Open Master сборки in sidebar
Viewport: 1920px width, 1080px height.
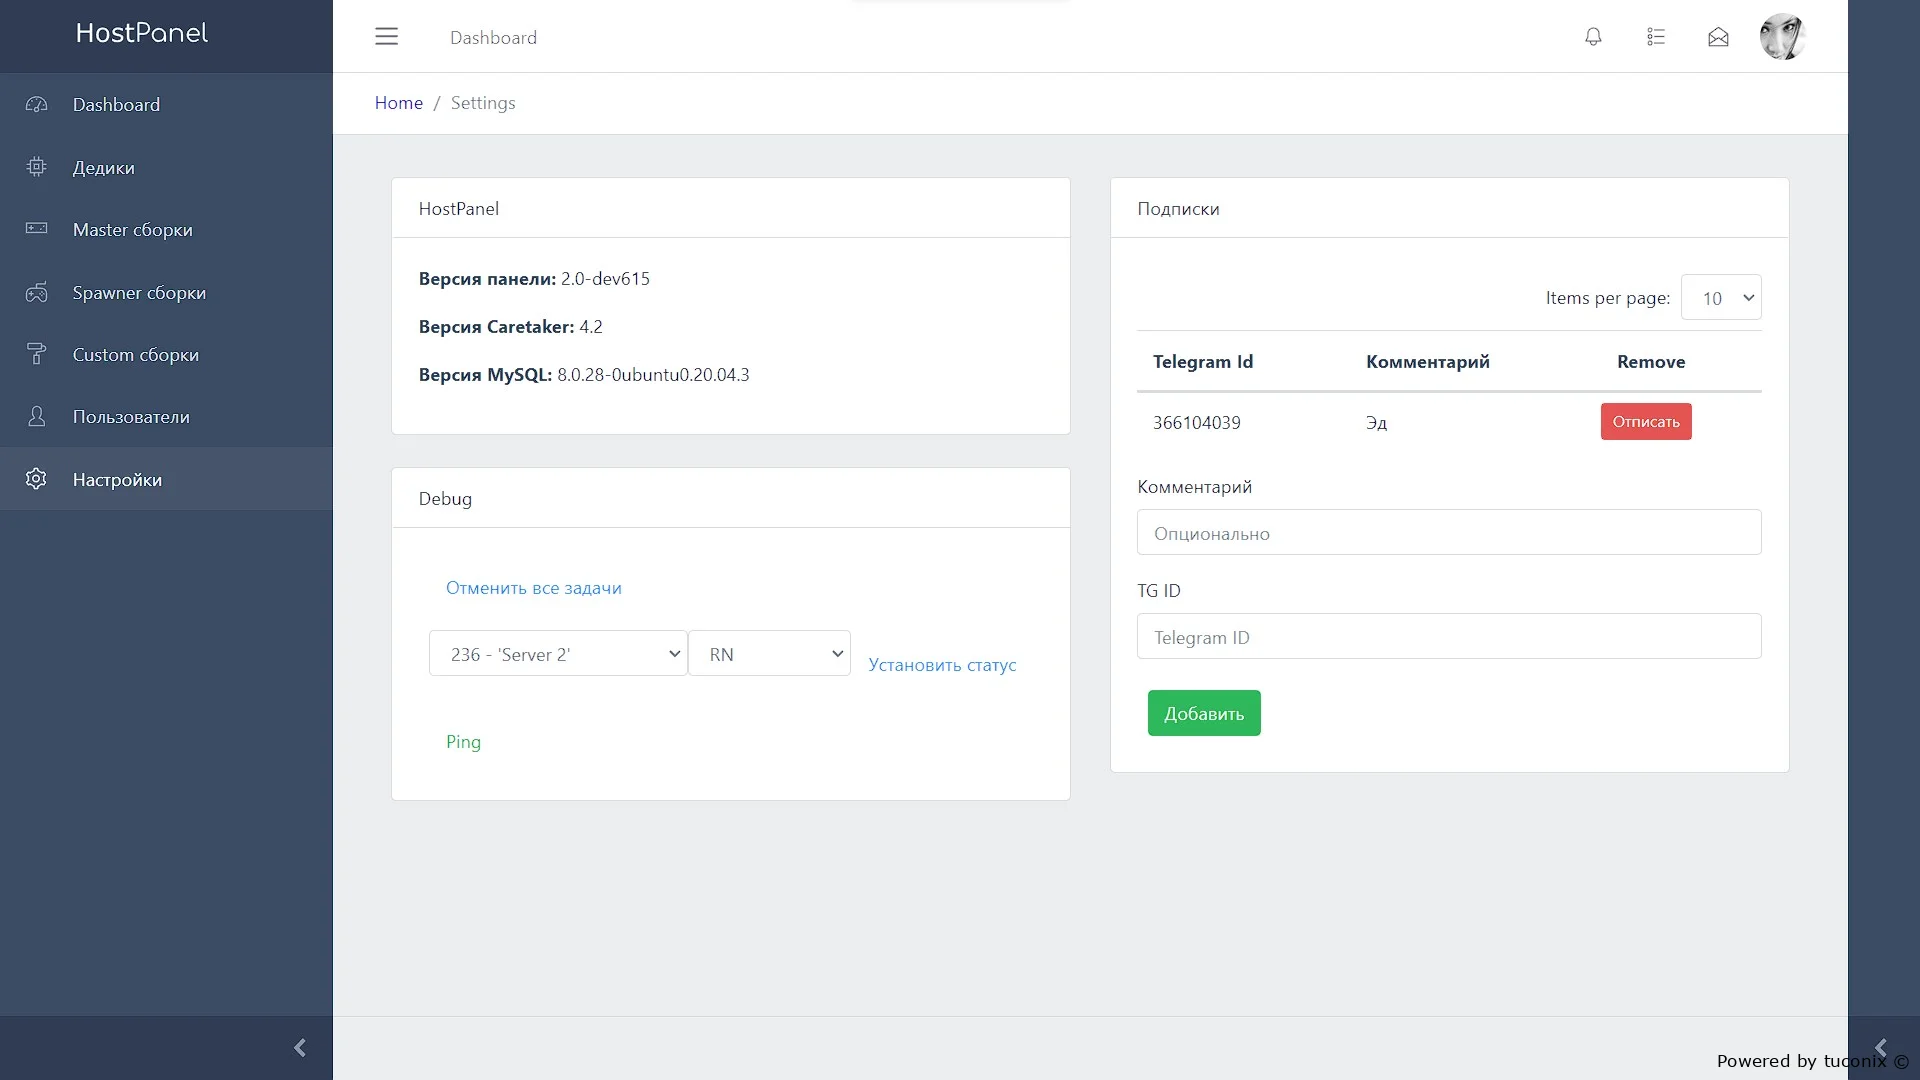(x=132, y=230)
